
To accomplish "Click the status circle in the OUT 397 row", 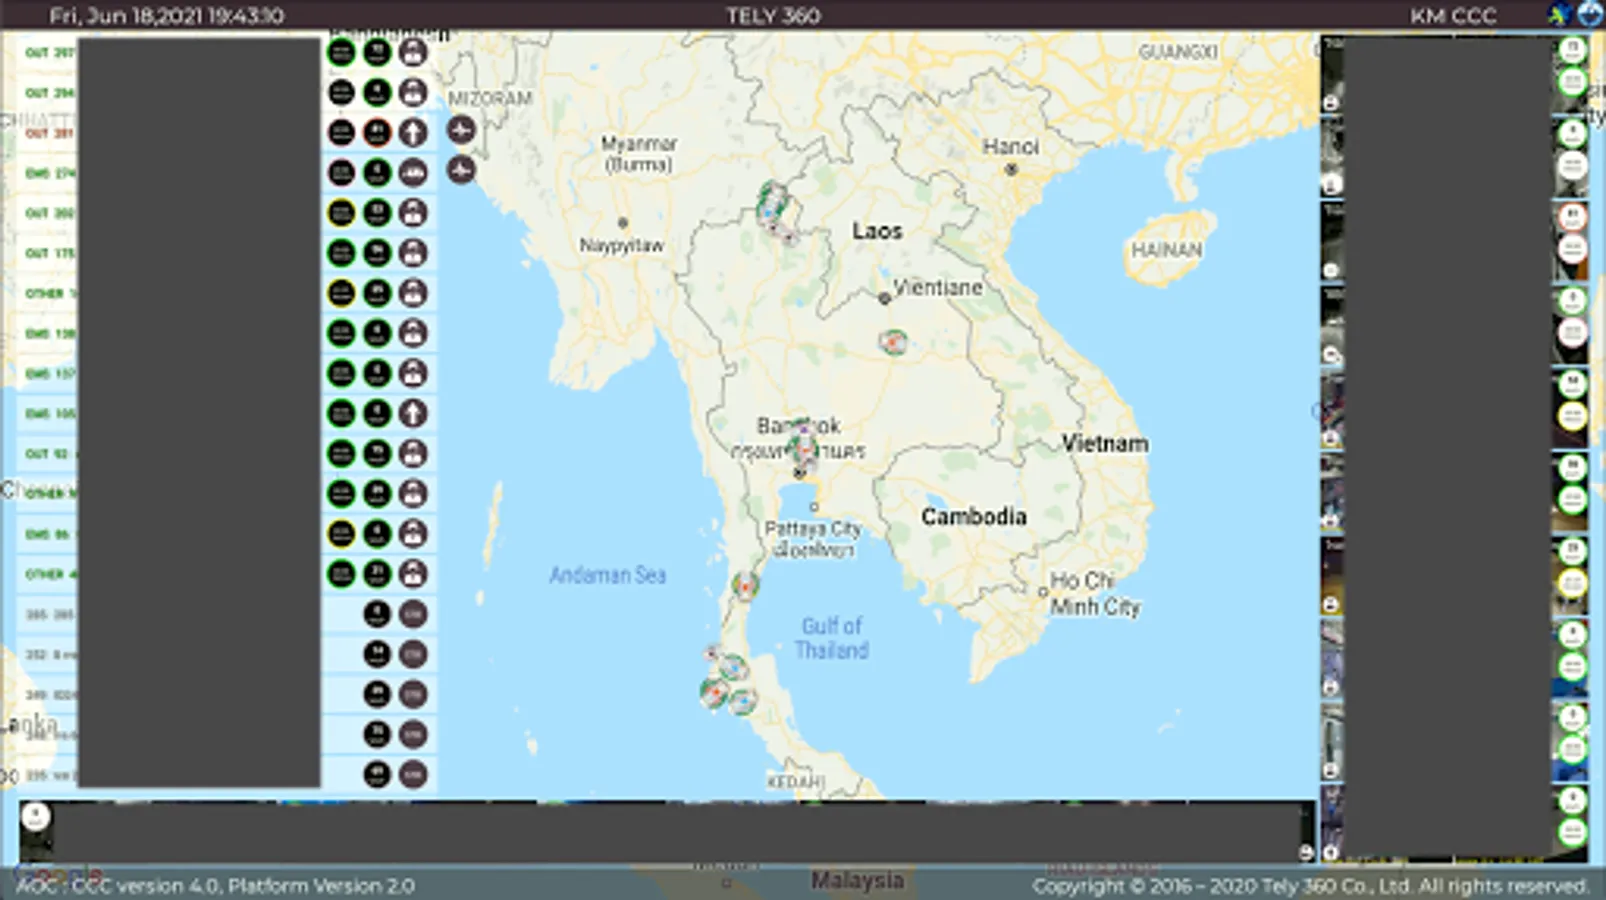I will click(341, 52).
